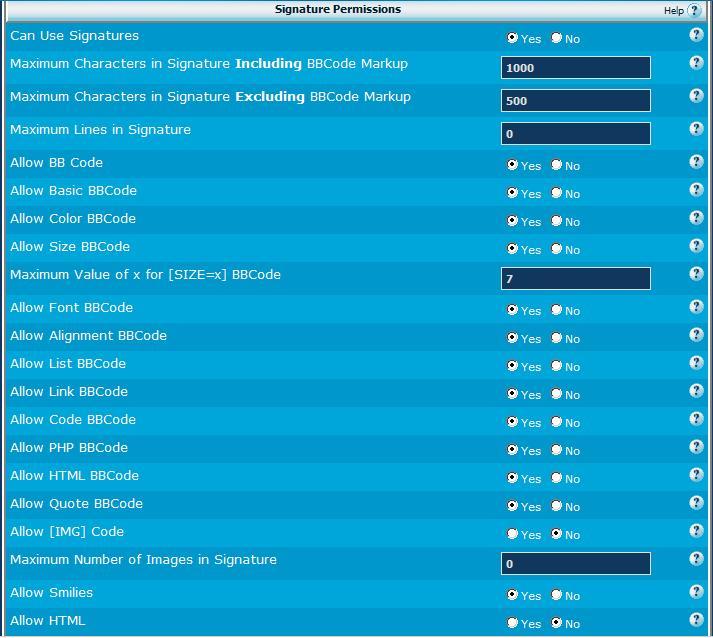Screen dimensions: 713x638
Task: Choose No for Allow Size BBCode
Action: coord(557,249)
